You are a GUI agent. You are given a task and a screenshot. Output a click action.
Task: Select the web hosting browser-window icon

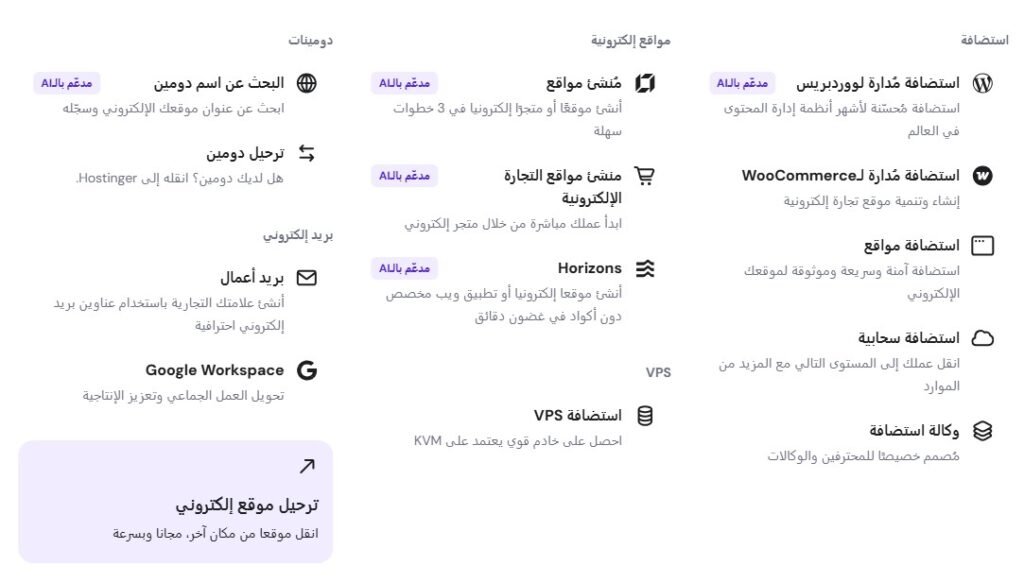(x=982, y=245)
